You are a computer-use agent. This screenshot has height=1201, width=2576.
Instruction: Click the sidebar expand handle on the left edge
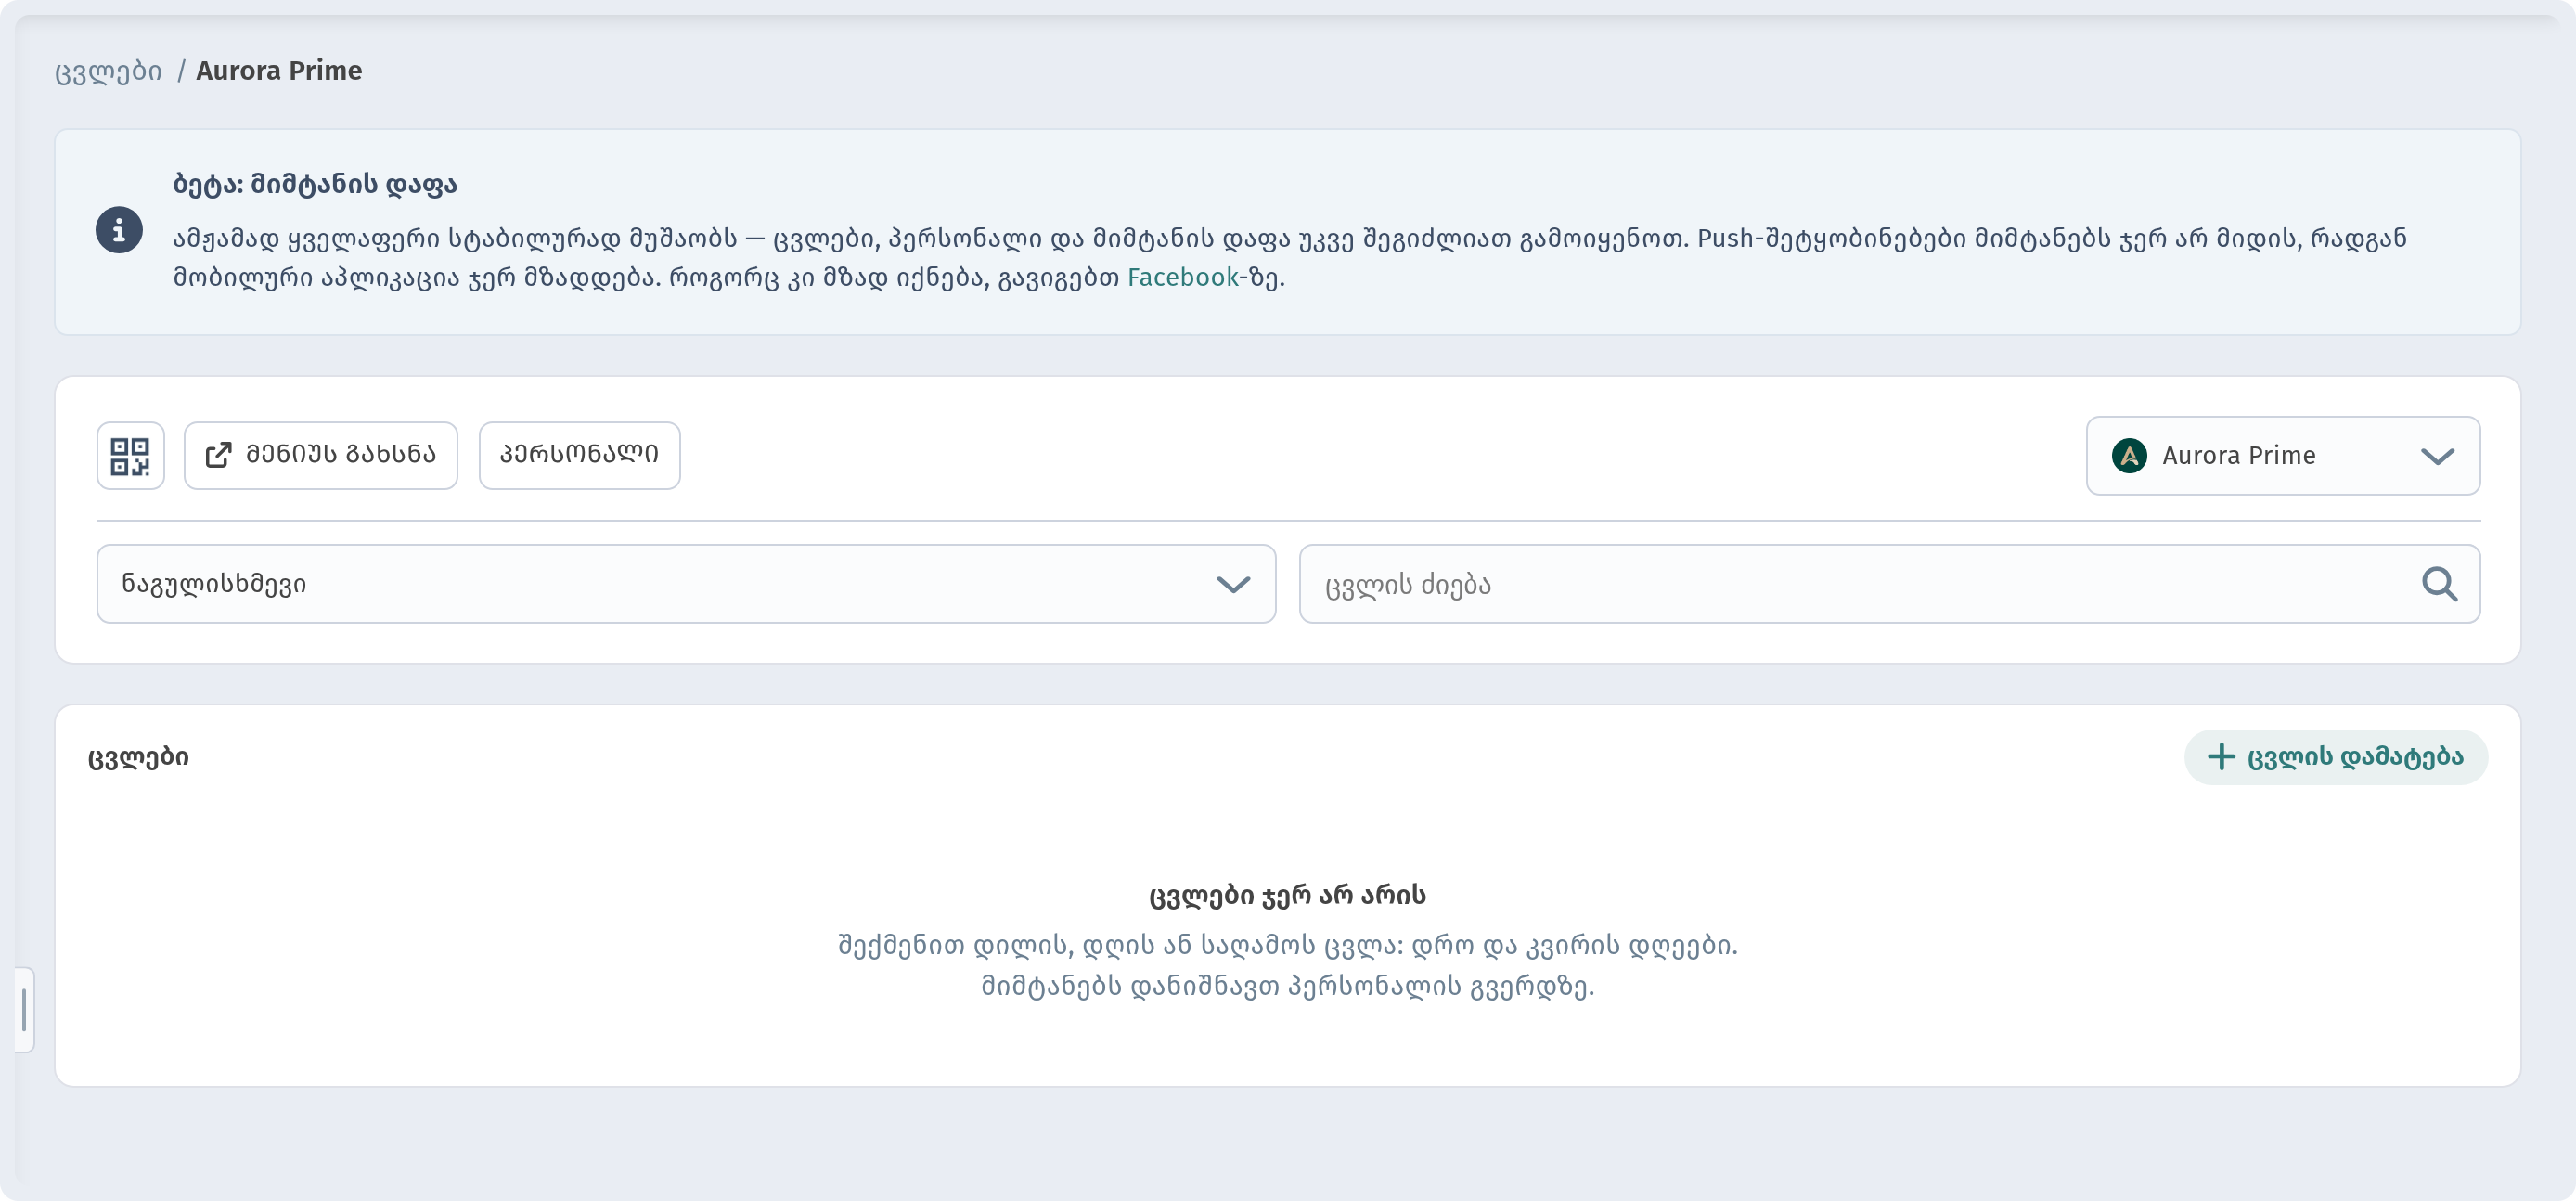click(x=24, y=1010)
